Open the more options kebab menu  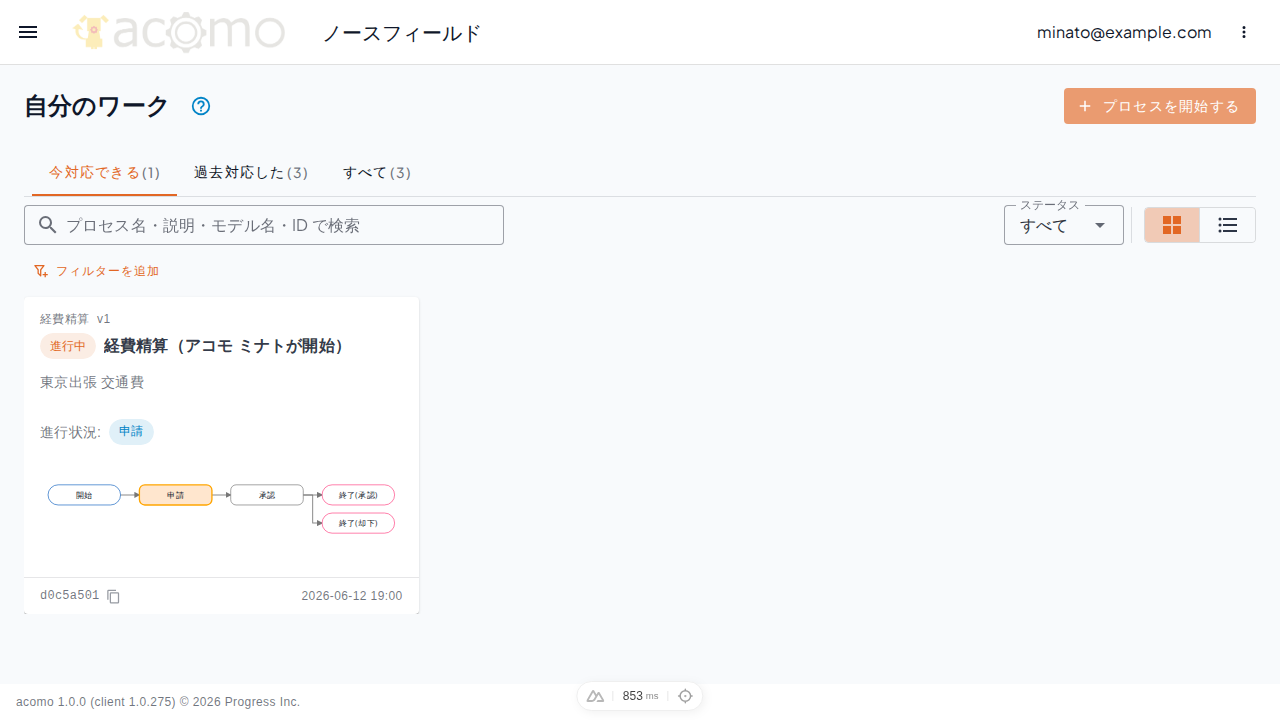(1244, 32)
